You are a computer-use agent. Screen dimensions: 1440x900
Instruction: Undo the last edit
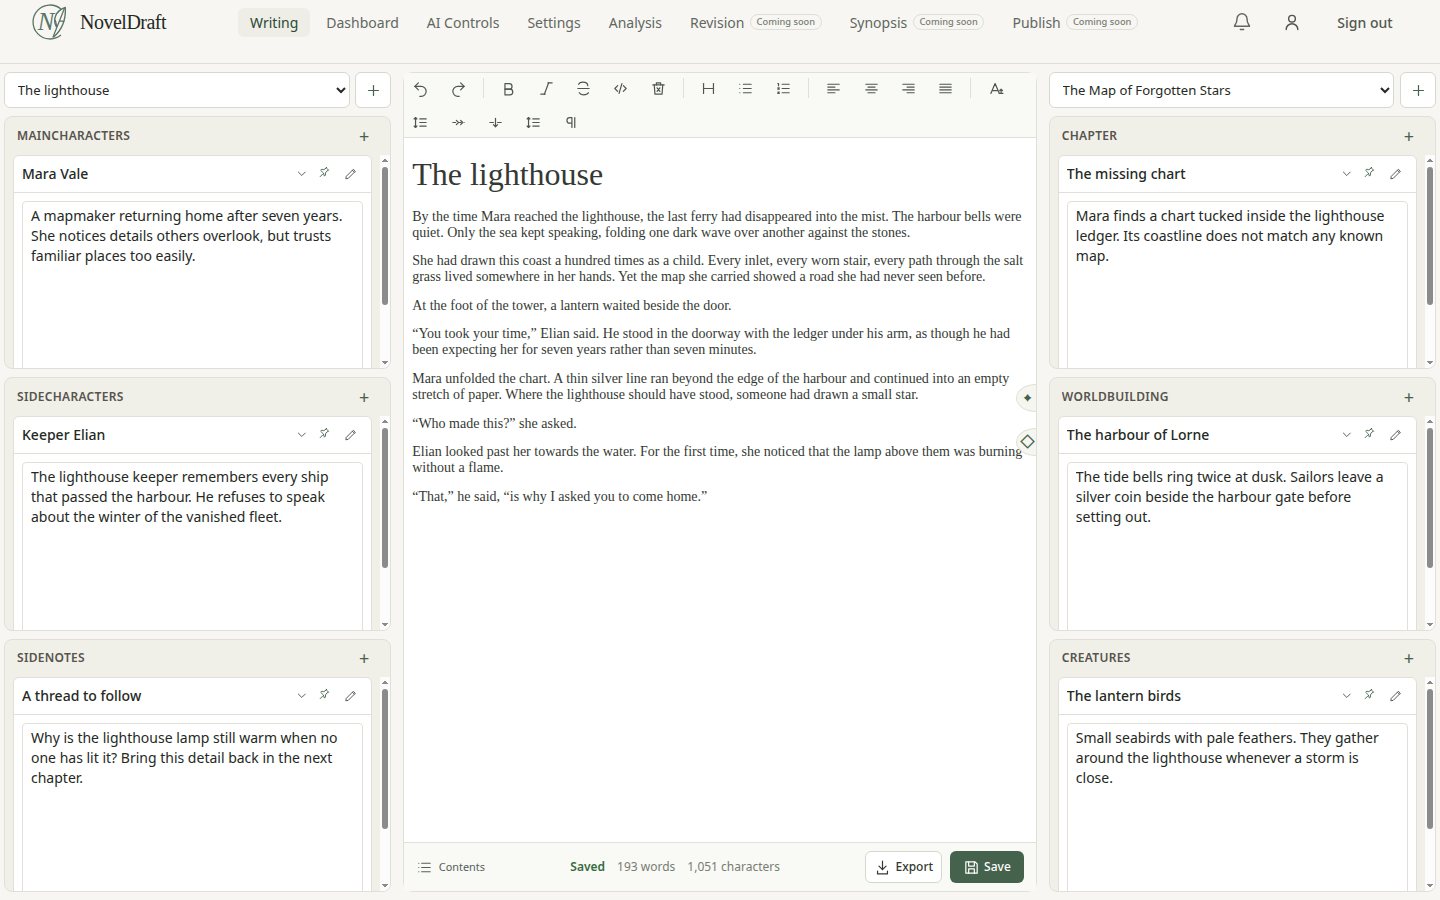pos(421,89)
